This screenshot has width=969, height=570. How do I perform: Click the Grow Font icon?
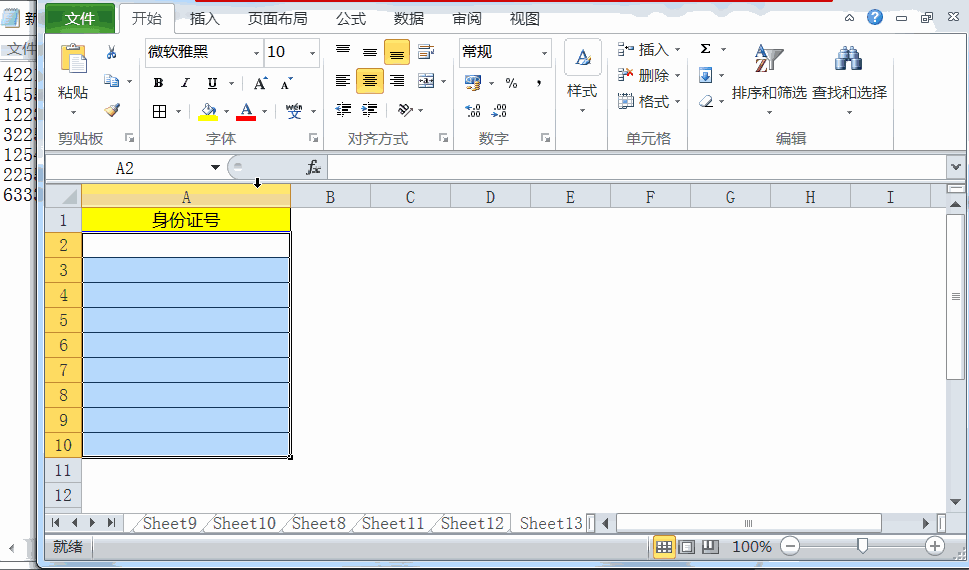pyautogui.click(x=260, y=83)
